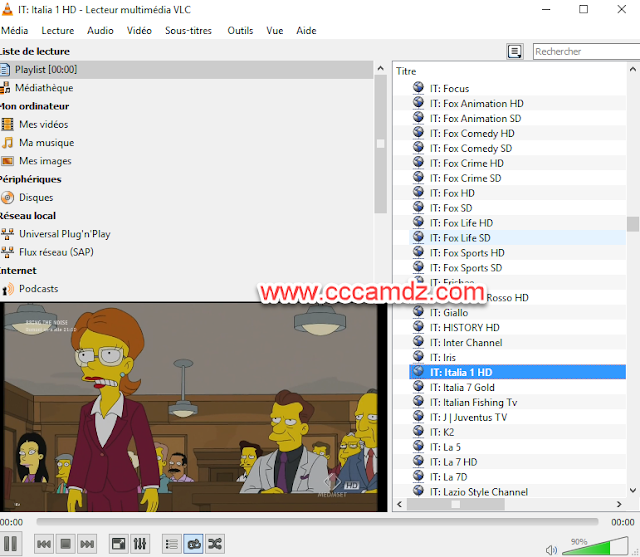Mute audio via the speaker icon
640x557 pixels.
pos(551,550)
